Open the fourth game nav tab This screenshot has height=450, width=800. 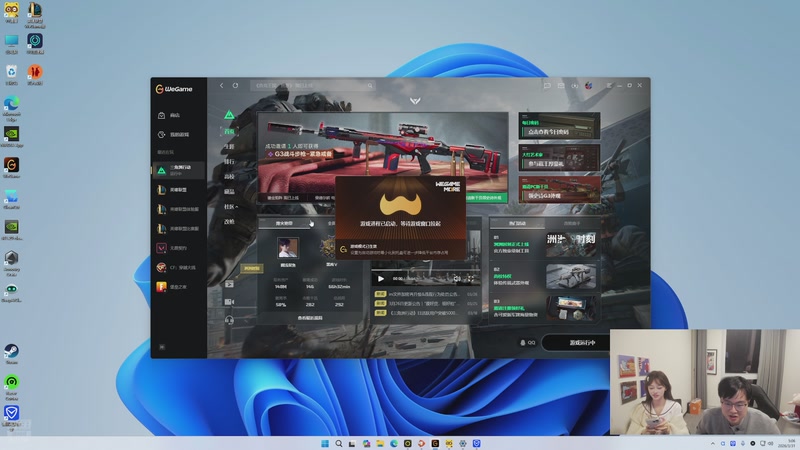tap(230, 176)
